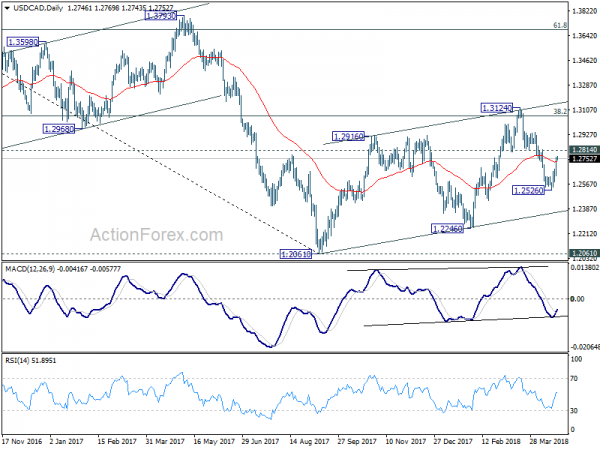Click the 12 Feb 2018 date on time axis
Image resolution: width=600 pixels, height=450 pixels.
pyautogui.click(x=501, y=441)
